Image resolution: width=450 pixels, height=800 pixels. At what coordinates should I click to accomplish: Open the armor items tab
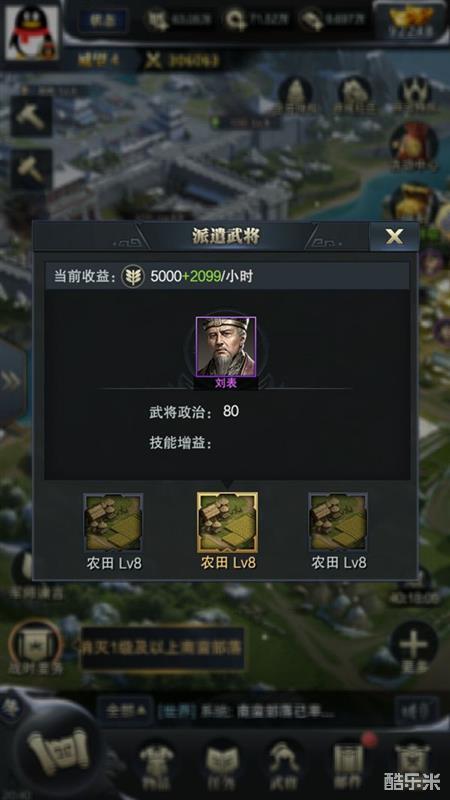(x=157, y=763)
